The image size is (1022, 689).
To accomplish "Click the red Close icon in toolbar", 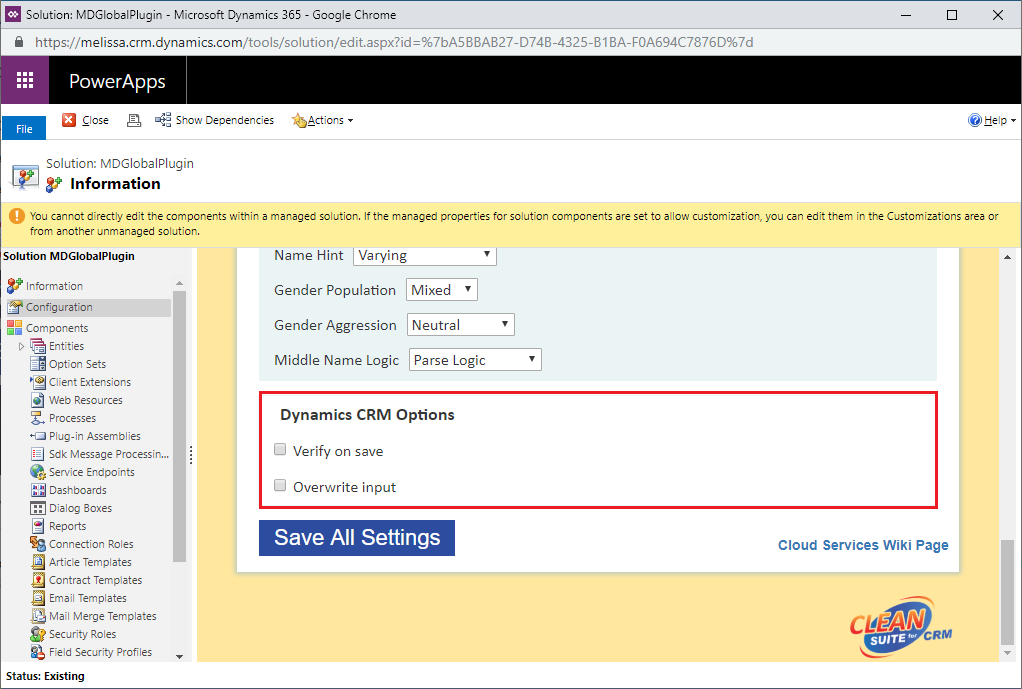I will tap(68, 120).
